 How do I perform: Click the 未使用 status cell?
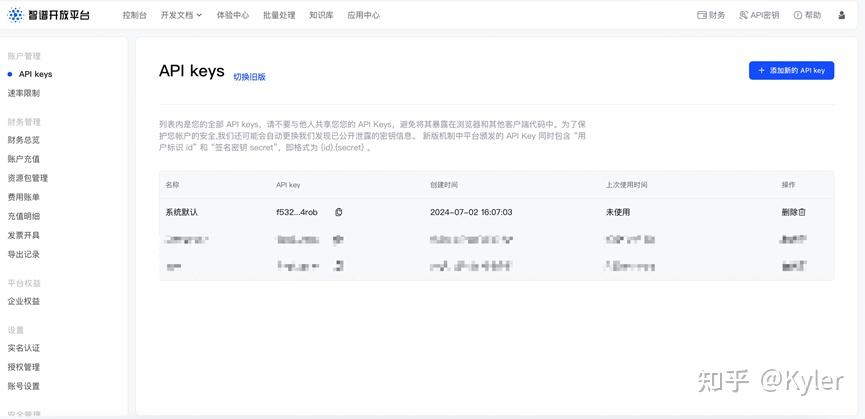coord(618,212)
